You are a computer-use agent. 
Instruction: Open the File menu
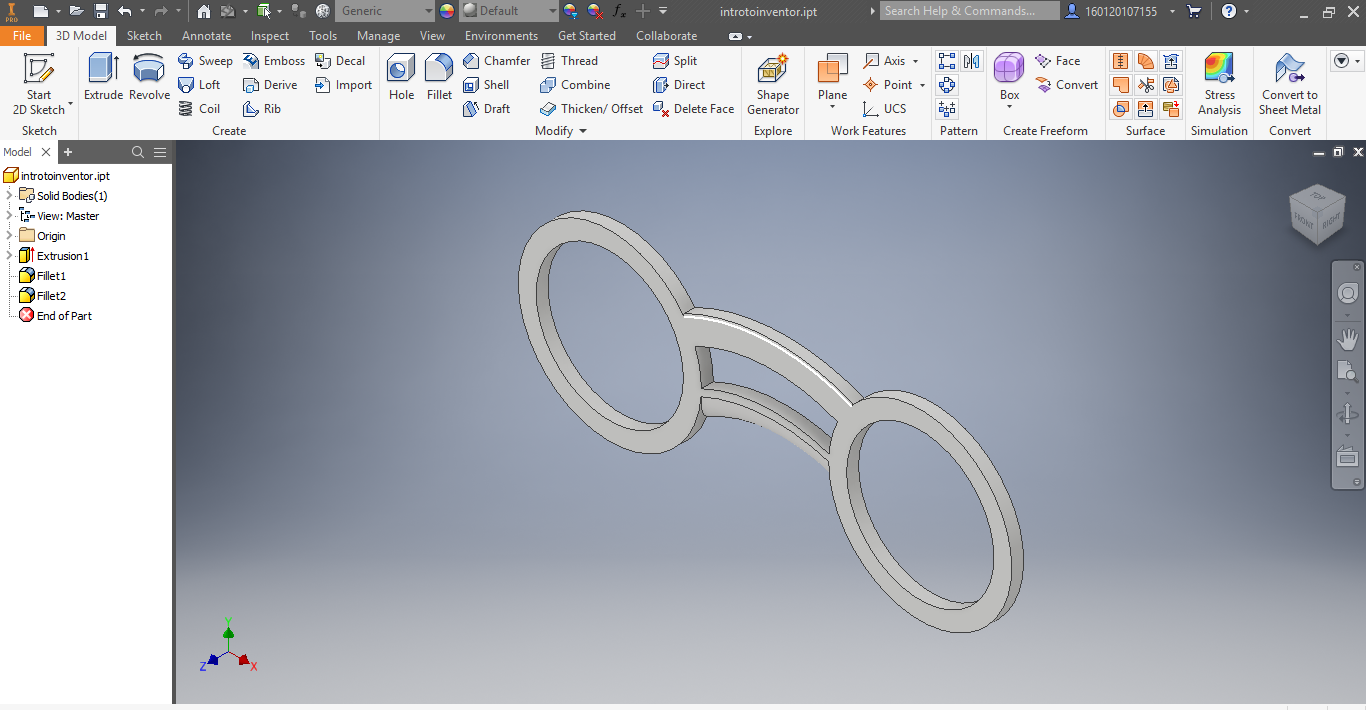(22, 35)
